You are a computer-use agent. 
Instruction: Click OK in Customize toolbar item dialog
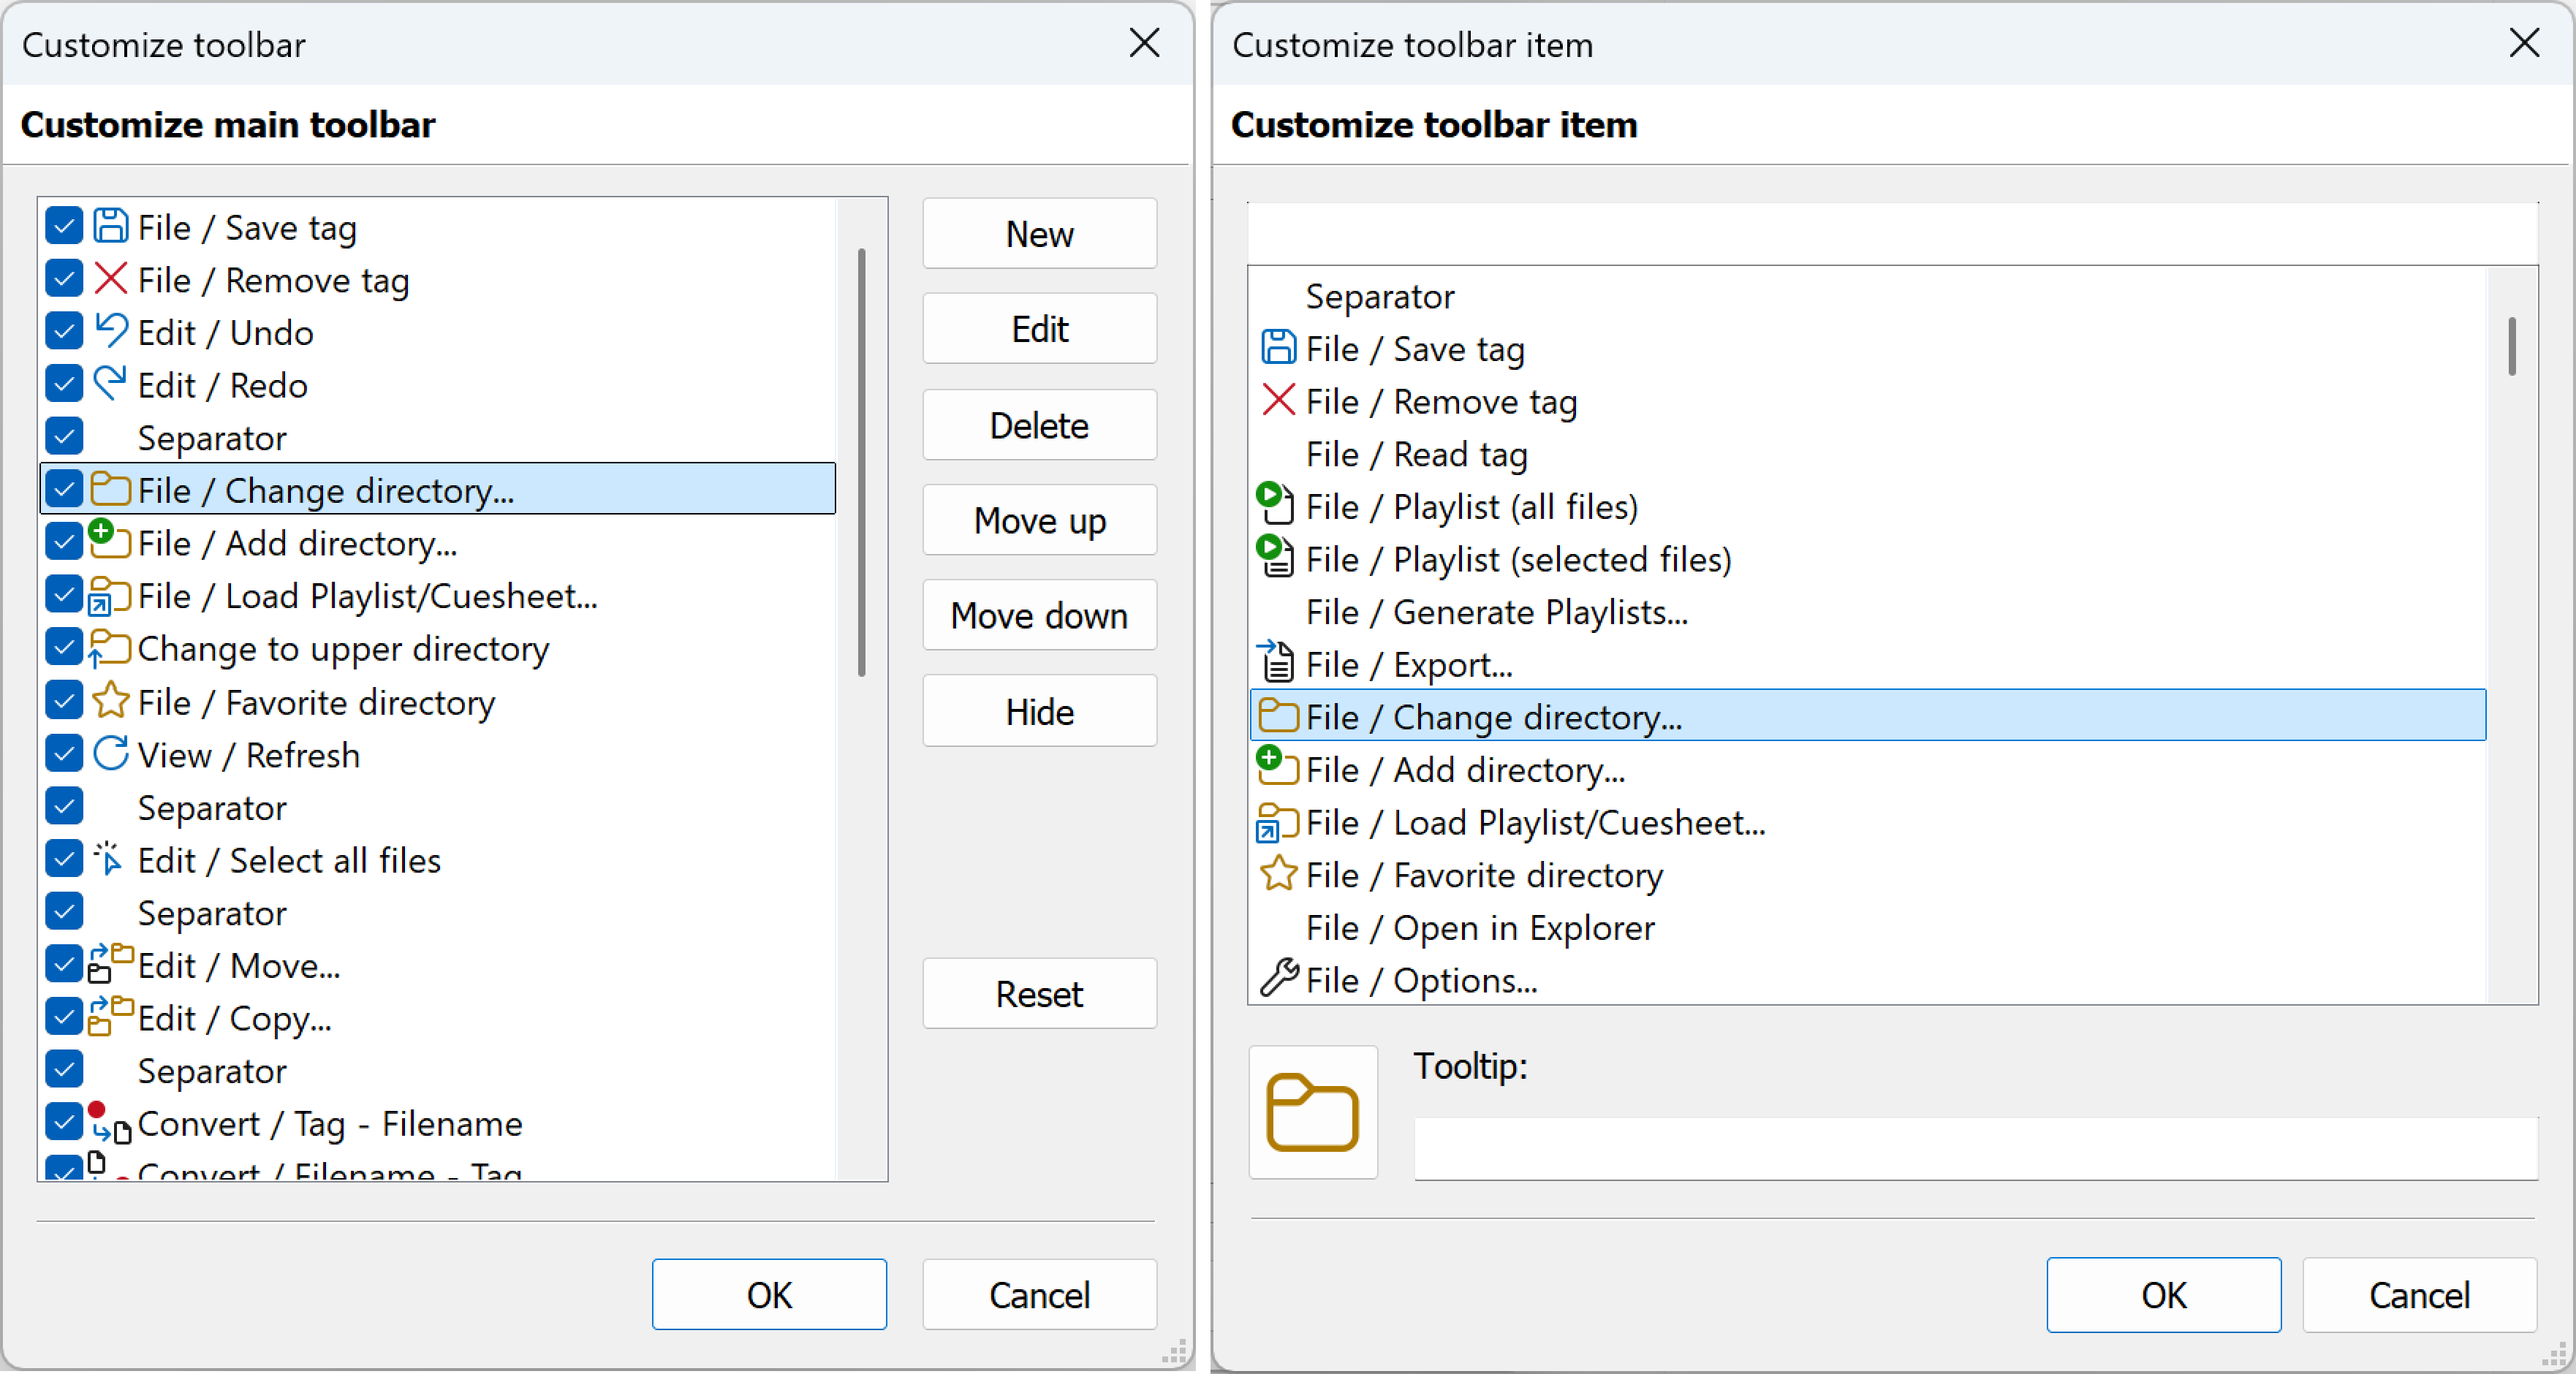click(x=2164, y=1295)
